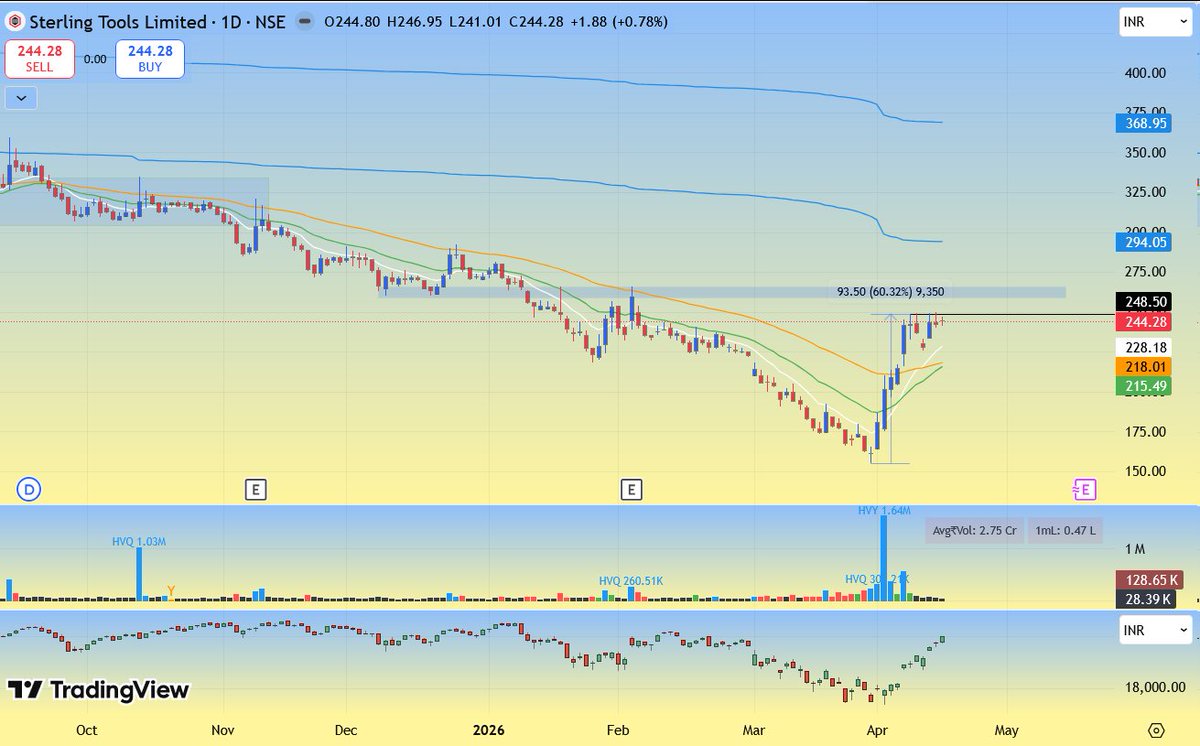Click the HVY 1.64M volume label
Screen dimensions: 1200x746
pos(885,511)
